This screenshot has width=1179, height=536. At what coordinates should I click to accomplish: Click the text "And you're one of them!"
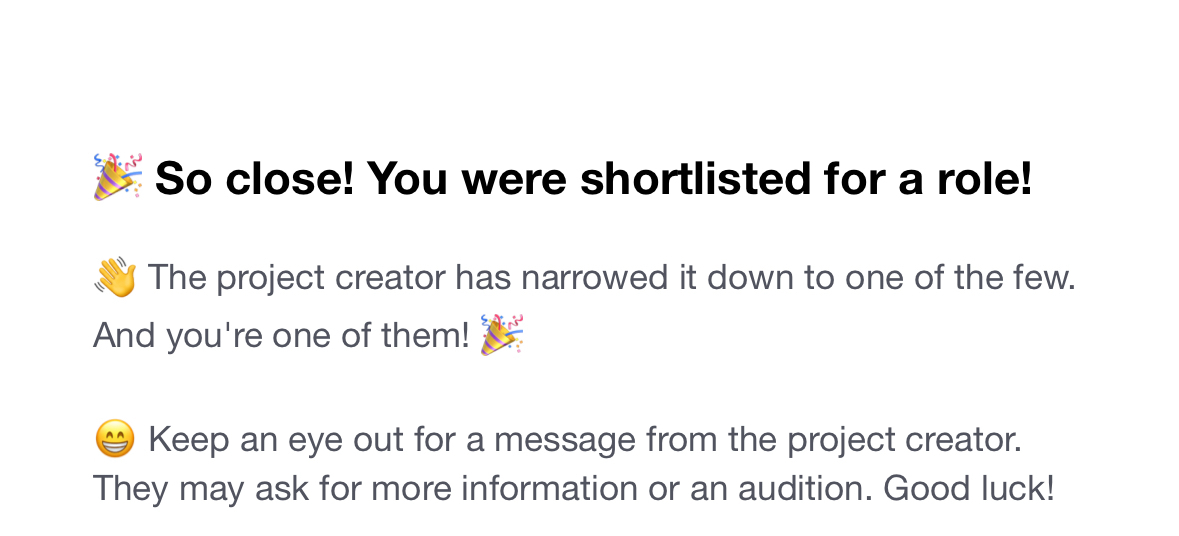281,336
